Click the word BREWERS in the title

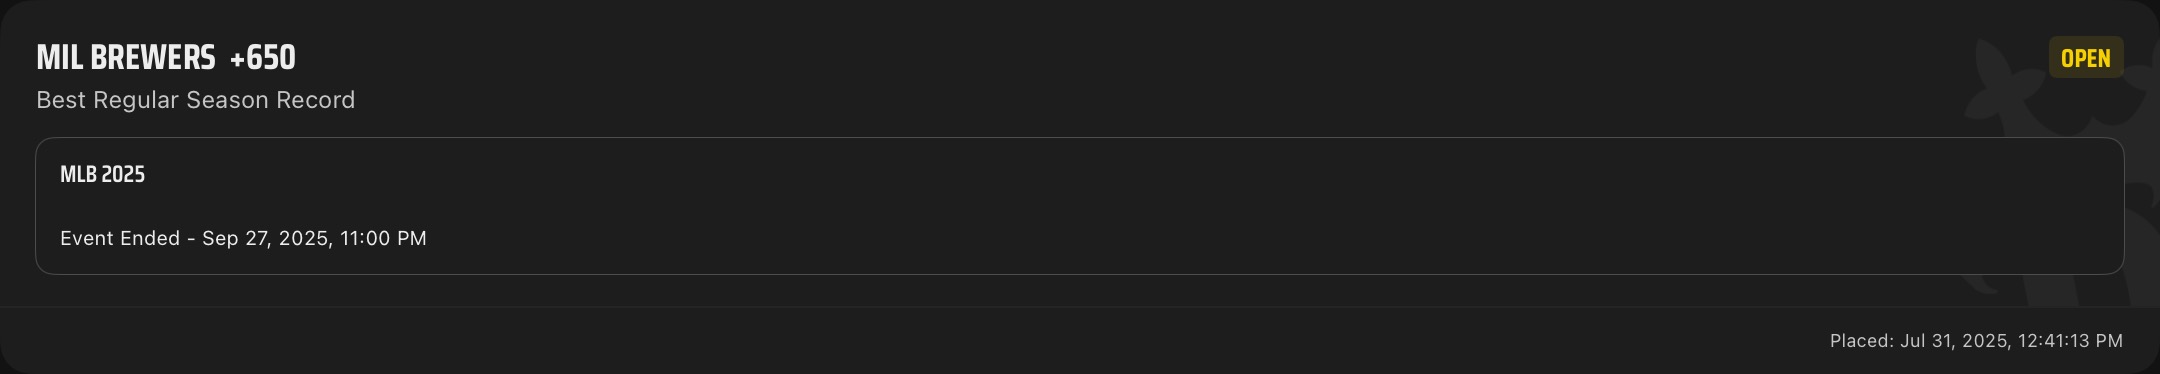point(153,58)
